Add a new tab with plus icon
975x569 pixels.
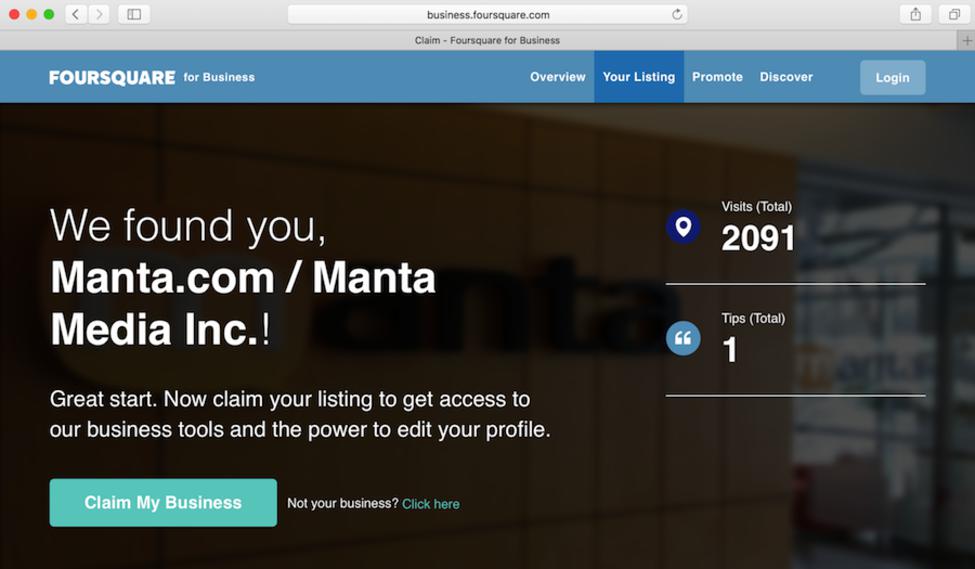tap(966, 40)
